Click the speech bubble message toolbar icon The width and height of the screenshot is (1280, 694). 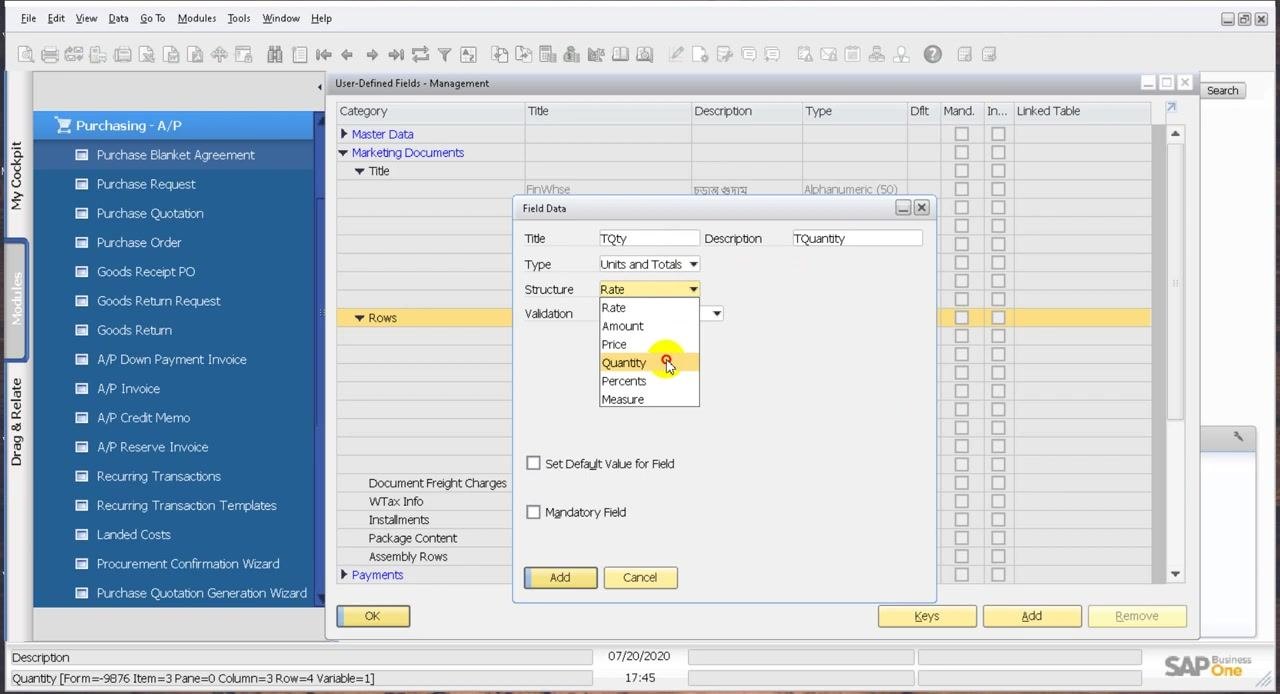[x=748, y=55]
